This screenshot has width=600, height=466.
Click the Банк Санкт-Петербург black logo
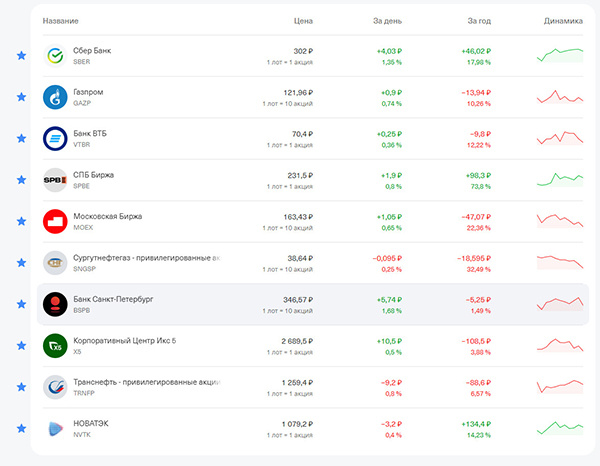point(55,304)
